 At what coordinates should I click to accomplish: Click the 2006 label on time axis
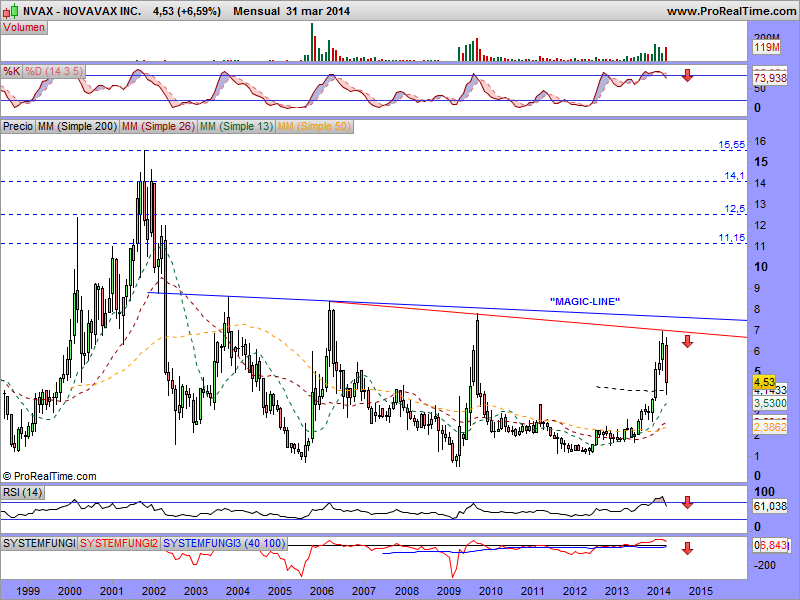tap(322, 591)
